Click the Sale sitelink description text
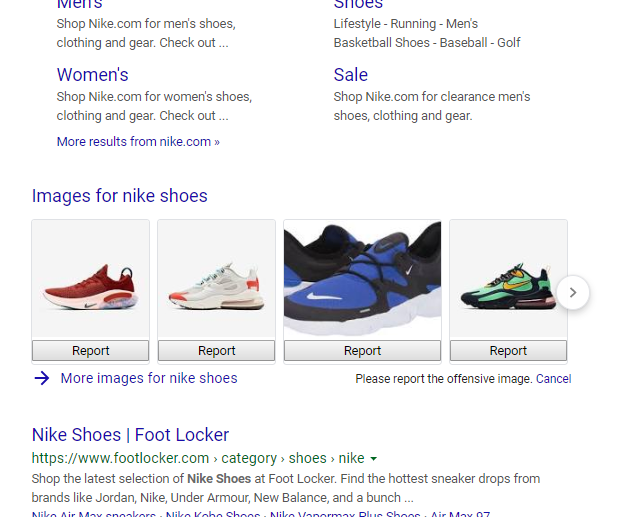This screenshot has height=517, width=620. (432, 106)
